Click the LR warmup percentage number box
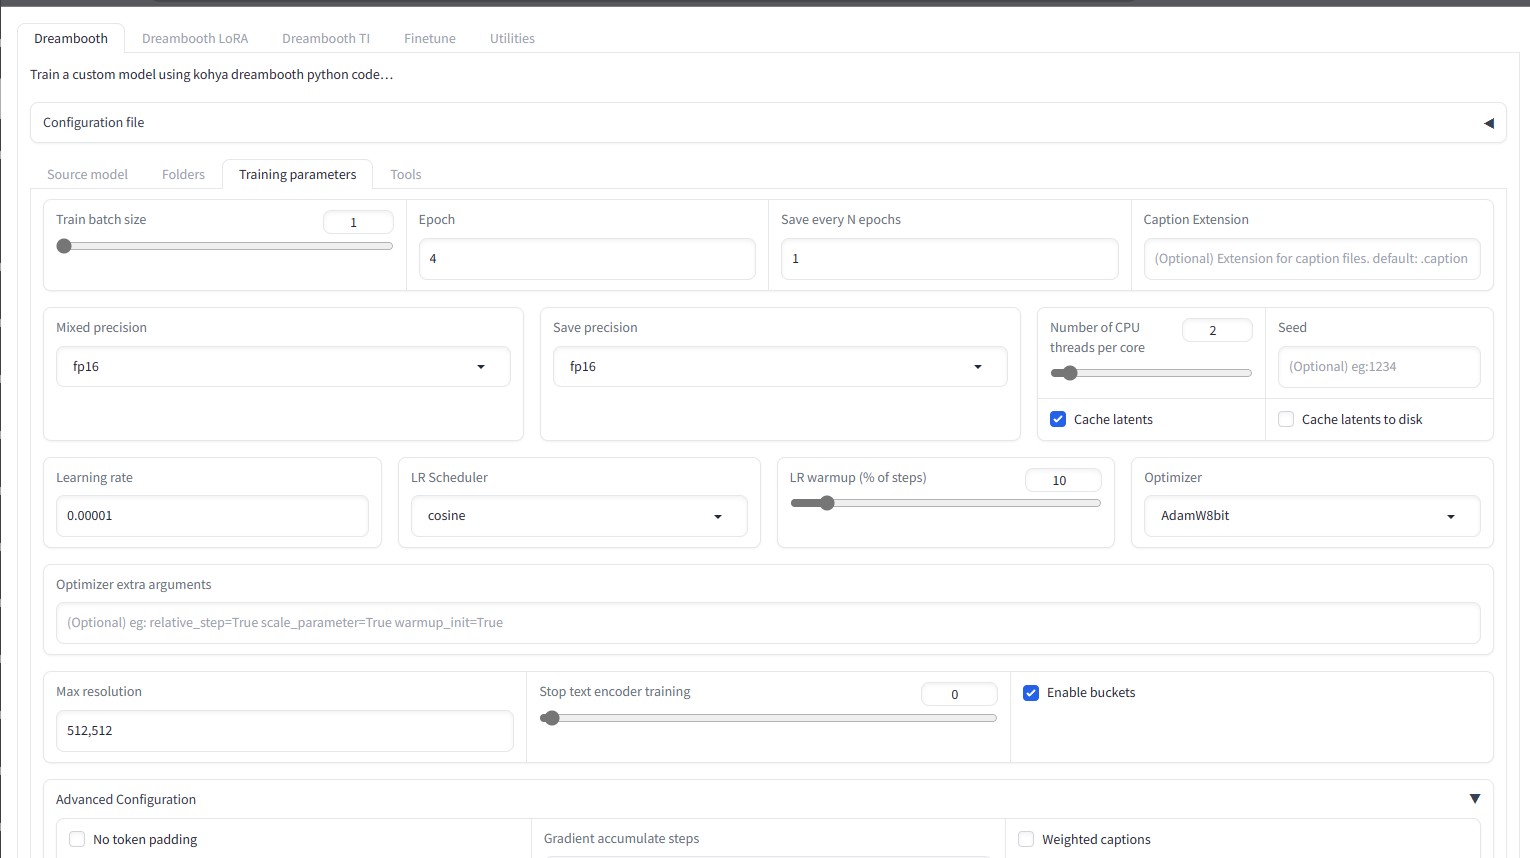Viewport: 1530px width, 858px height. pyautogui.click(x=1063, y=480)
